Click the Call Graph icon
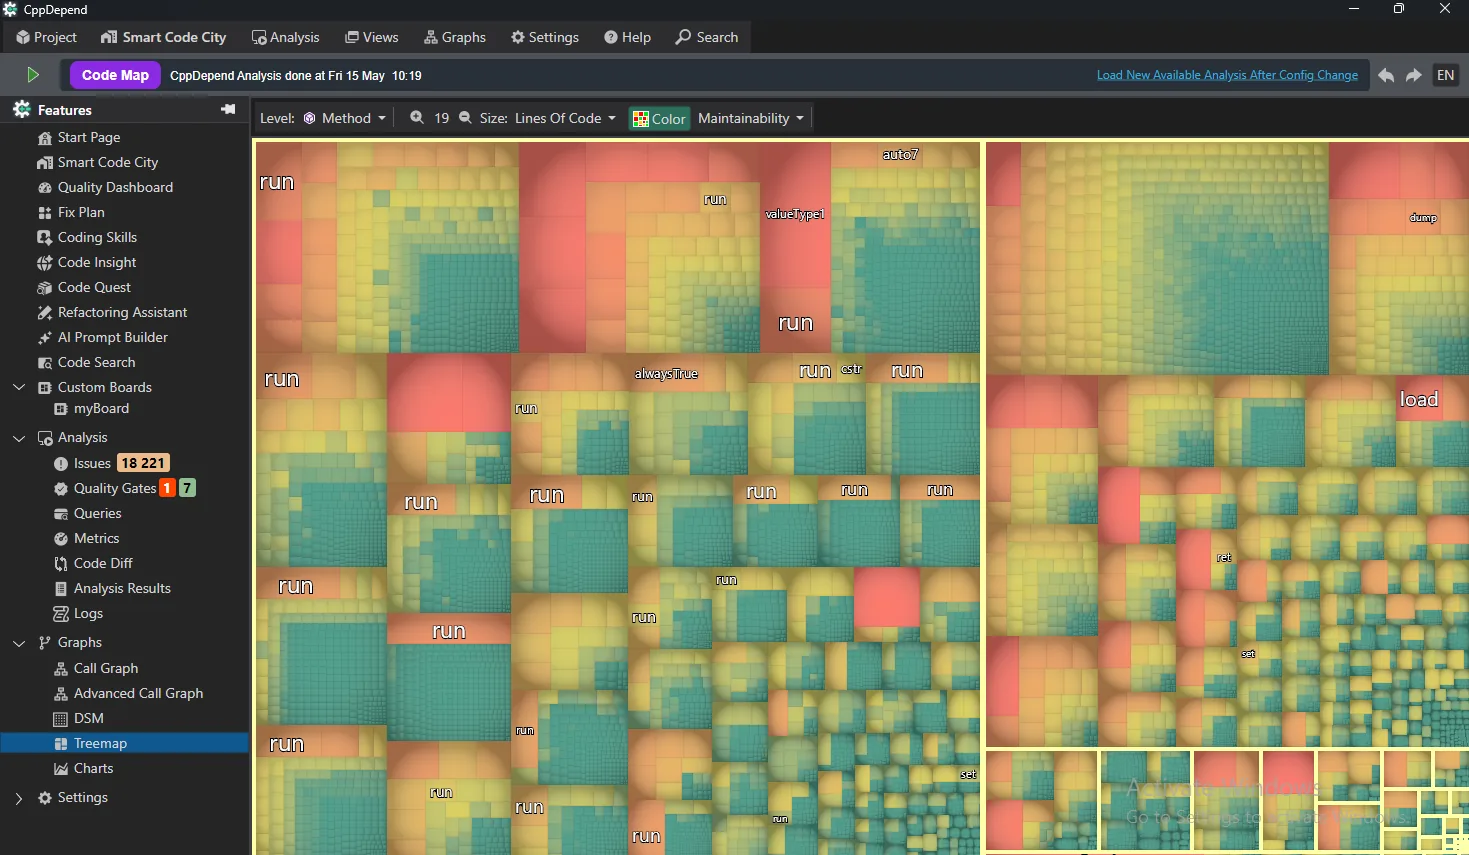Viewport: 1469px width, 855px height. (x=60, y=669)
